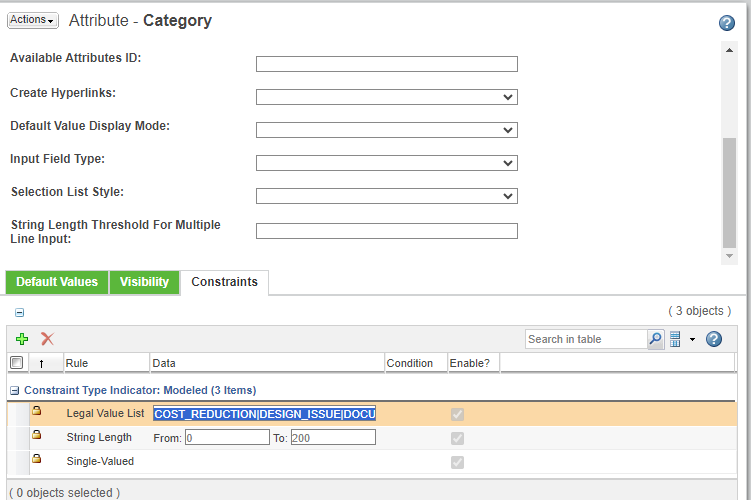Open the Input Field Type dropdown
The width and height of the screenshot is (751, 500).
[386, 163]
